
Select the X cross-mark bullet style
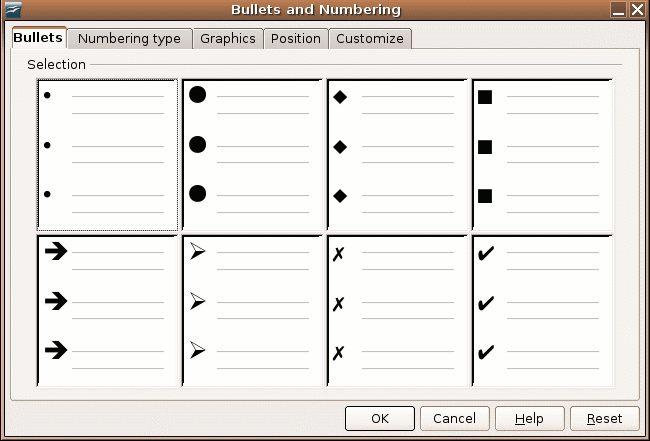tap(397, 311)
